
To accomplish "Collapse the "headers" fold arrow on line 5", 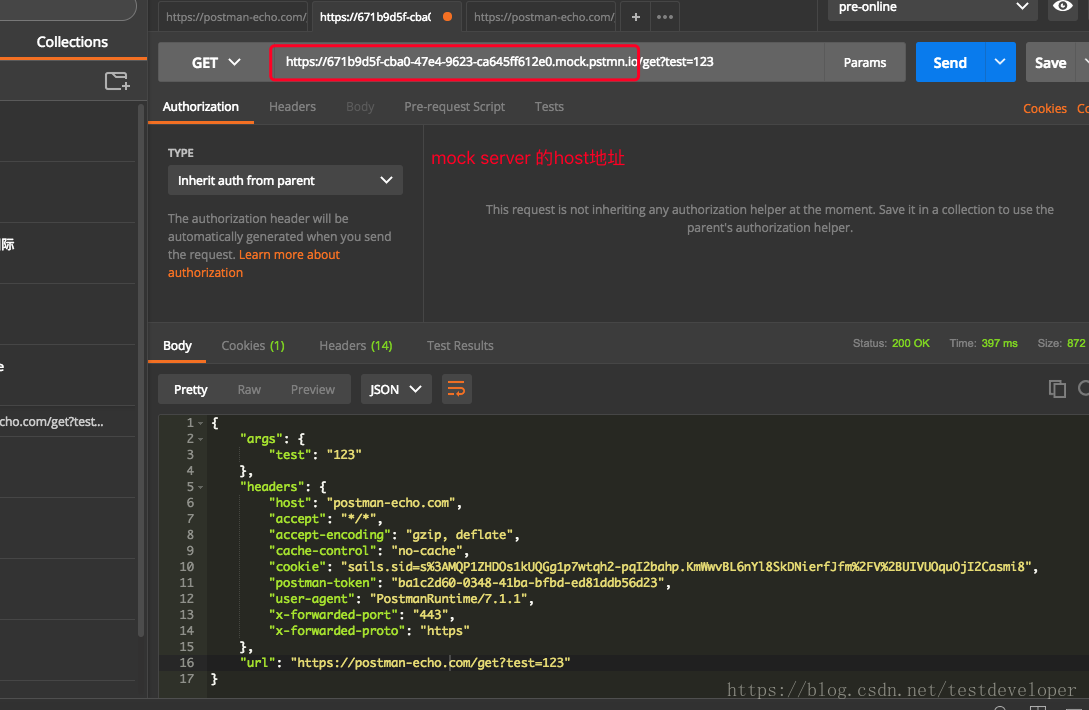I will tap(200, 487).
